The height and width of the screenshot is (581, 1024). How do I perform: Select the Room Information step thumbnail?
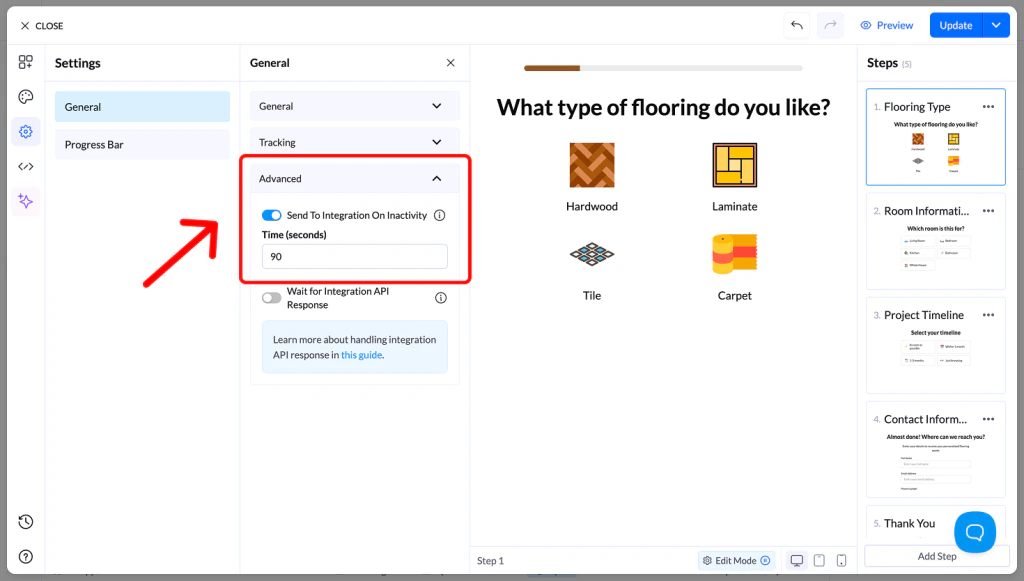click(935, 241)
